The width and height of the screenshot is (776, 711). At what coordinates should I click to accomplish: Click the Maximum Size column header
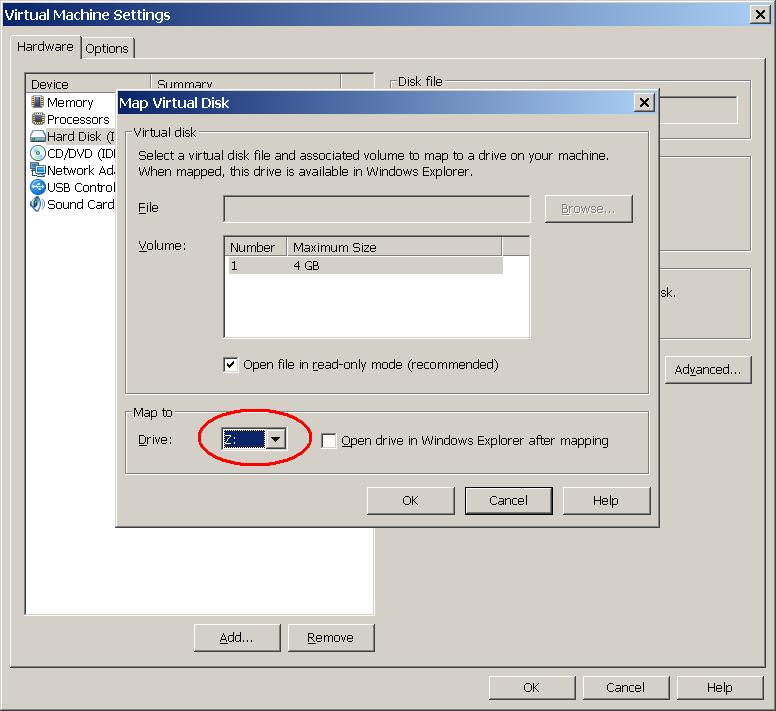point(394,247)
